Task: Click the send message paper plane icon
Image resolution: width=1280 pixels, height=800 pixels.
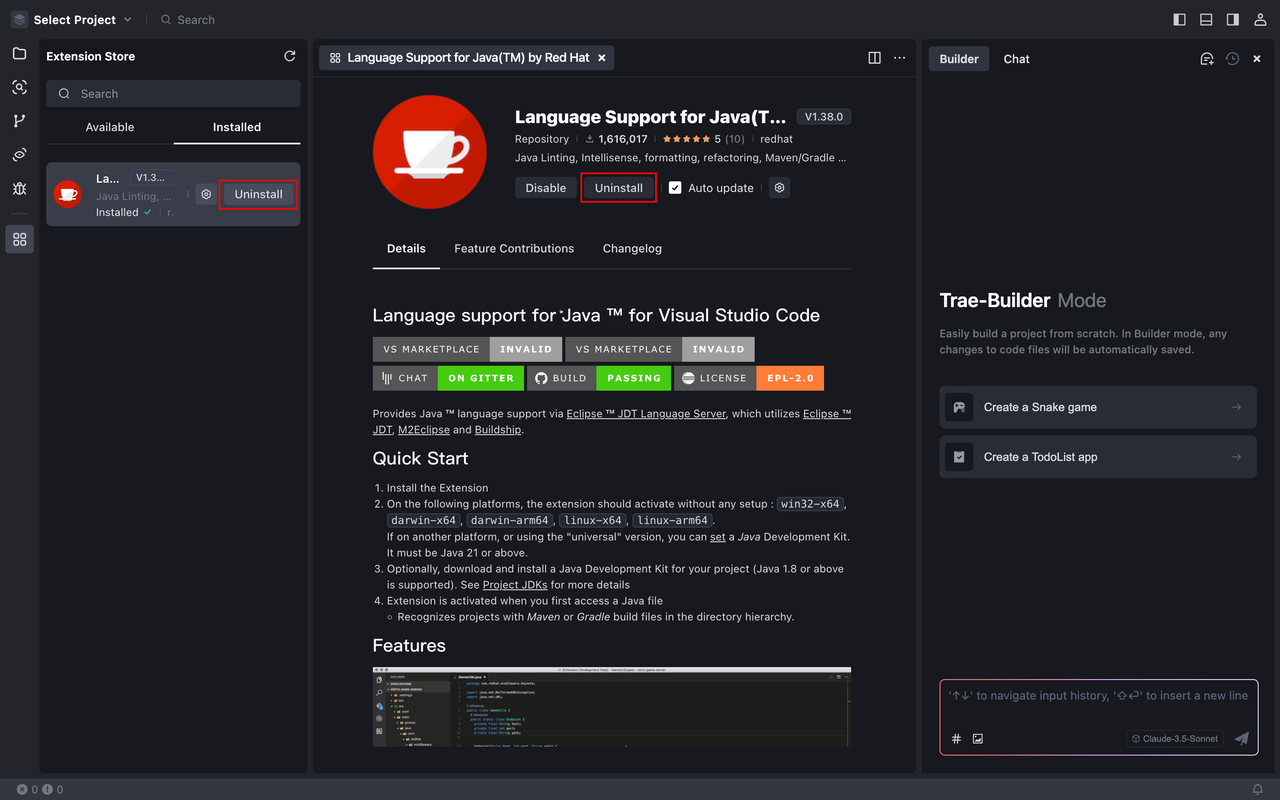Action: click(x=1242, y=739)
